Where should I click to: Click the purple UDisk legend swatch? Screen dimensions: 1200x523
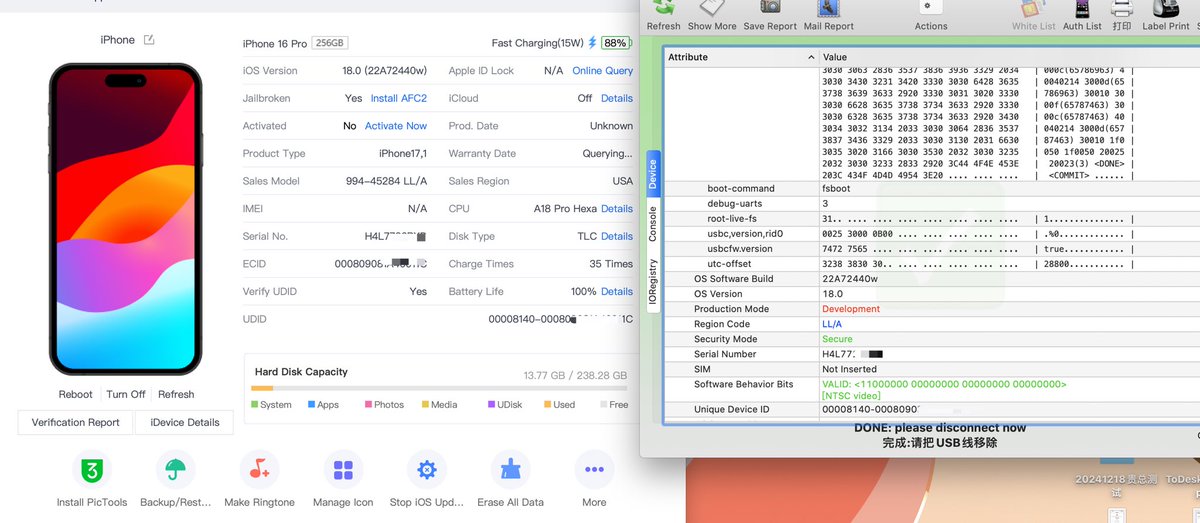coord(491,405)
